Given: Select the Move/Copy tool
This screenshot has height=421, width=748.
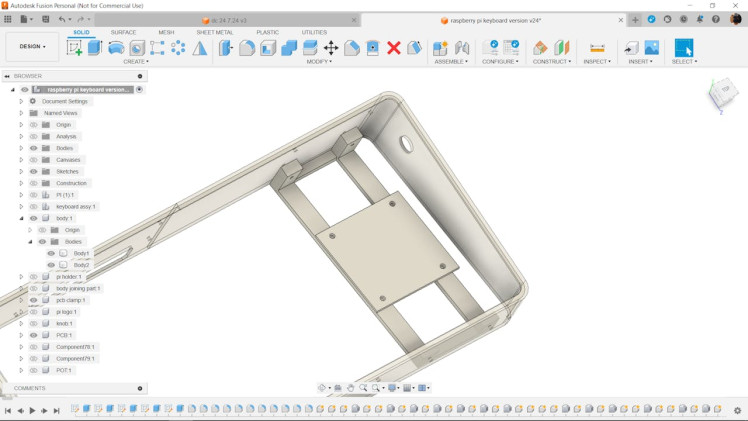Looking at the screenshot, I should (x=331, y=48).
